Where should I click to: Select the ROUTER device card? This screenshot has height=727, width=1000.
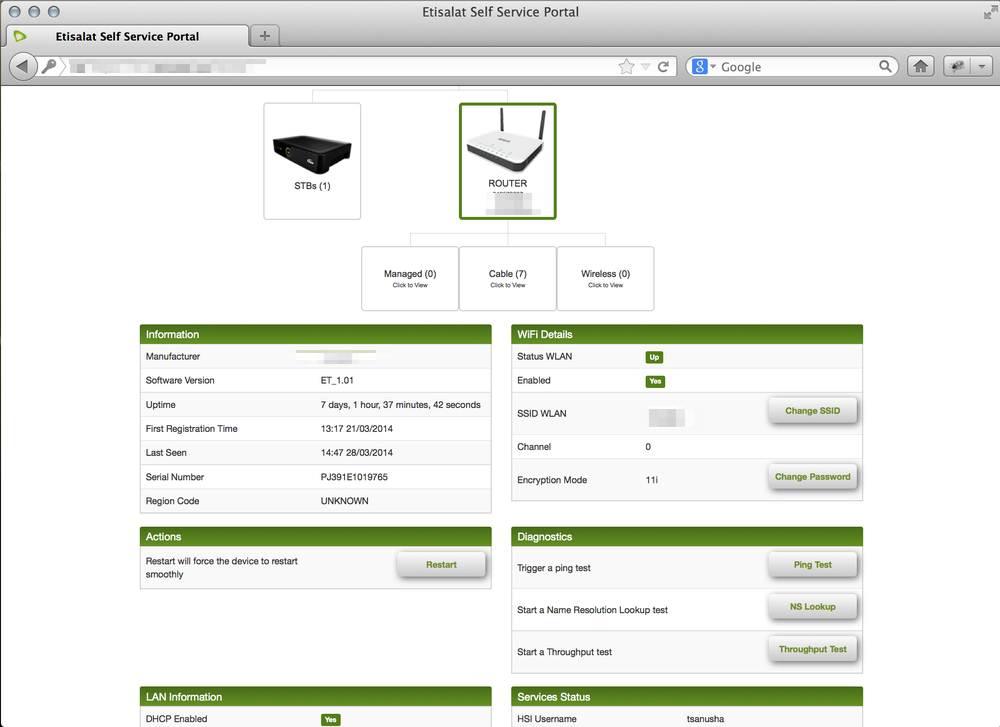click(x=508, y=161)
